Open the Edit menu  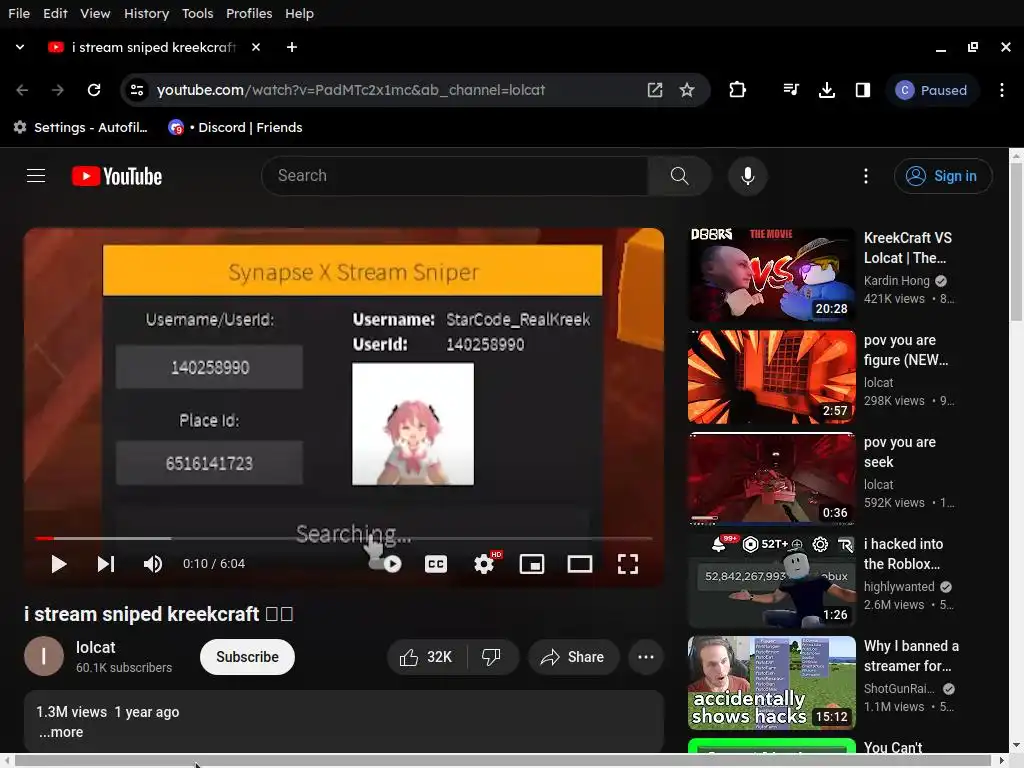[x=55, y=13]
